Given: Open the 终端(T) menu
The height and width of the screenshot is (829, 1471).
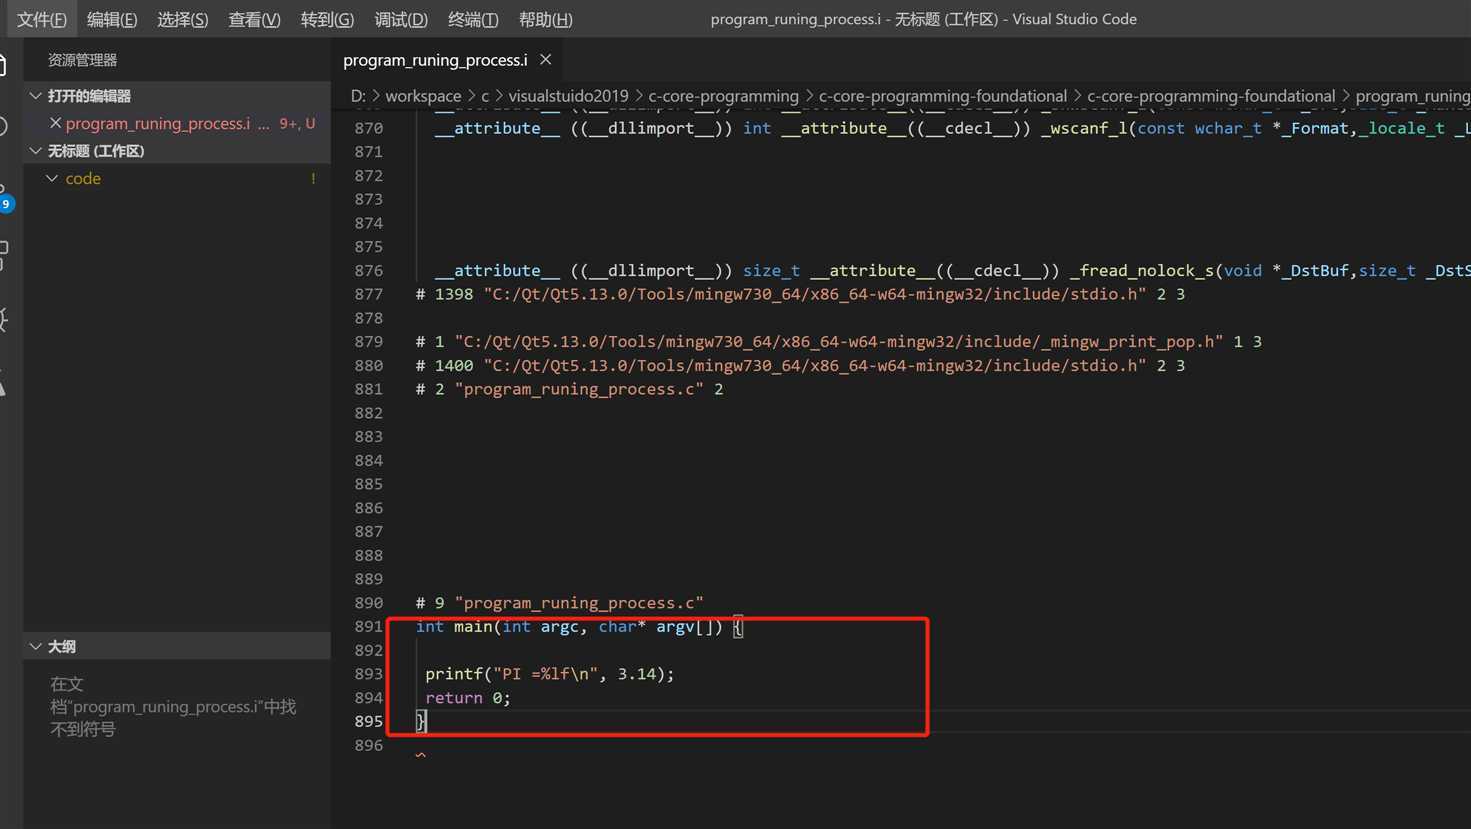Looking at the screenshot, I should [473, 19].
